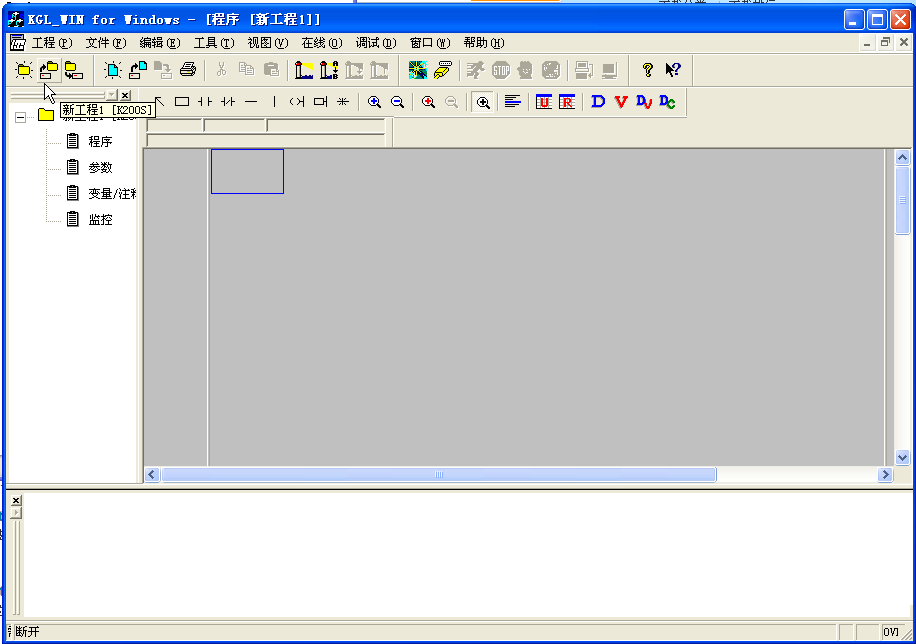Click the Find lighthouse icon

pos(304,70)
